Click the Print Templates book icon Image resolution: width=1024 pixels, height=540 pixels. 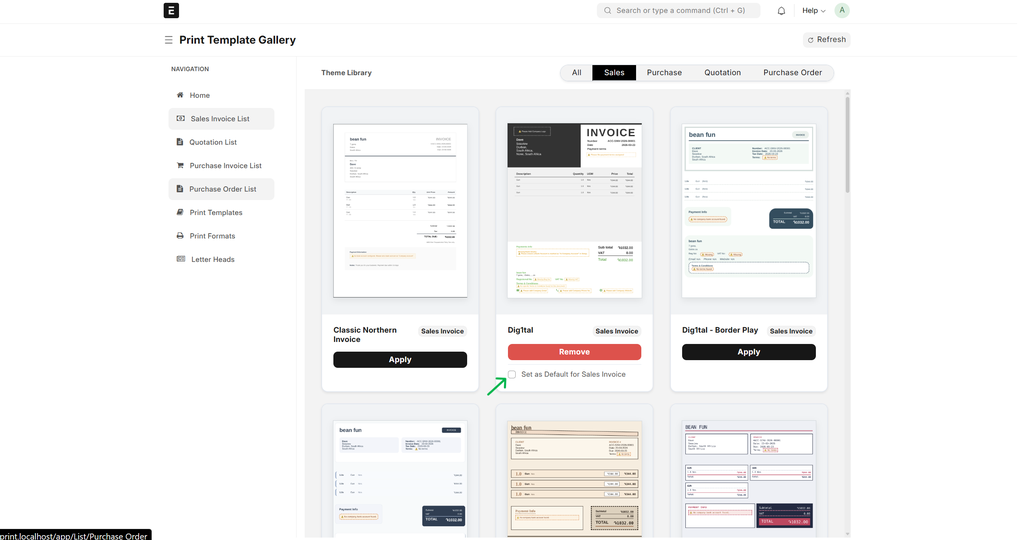pos(180,213)
